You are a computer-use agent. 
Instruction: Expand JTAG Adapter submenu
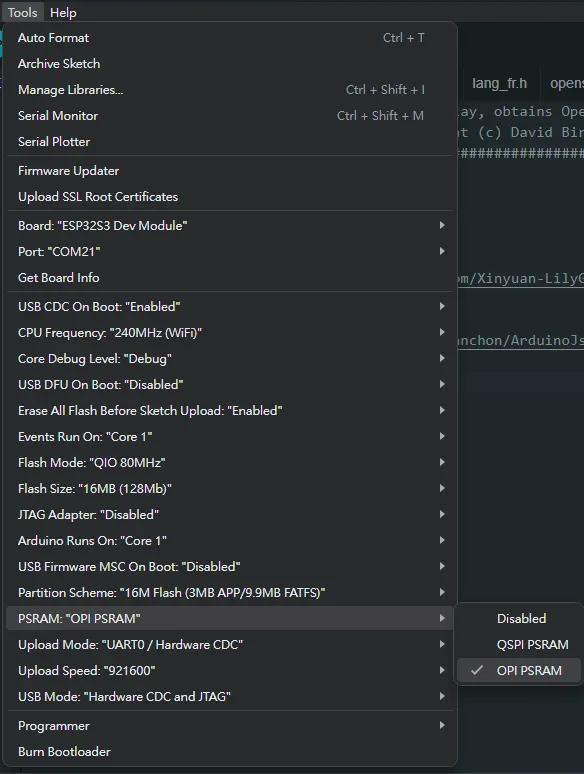tap(230, 515)
